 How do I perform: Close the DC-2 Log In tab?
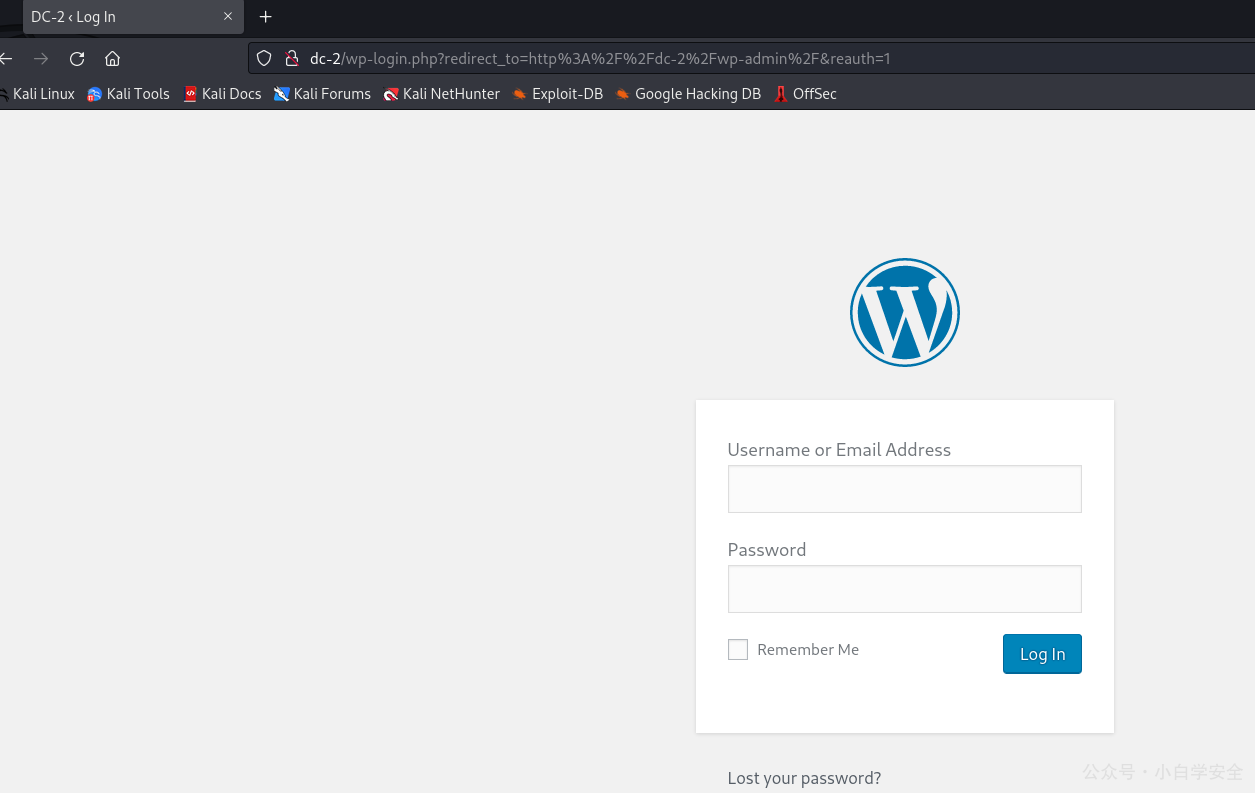tap(228, 17)
